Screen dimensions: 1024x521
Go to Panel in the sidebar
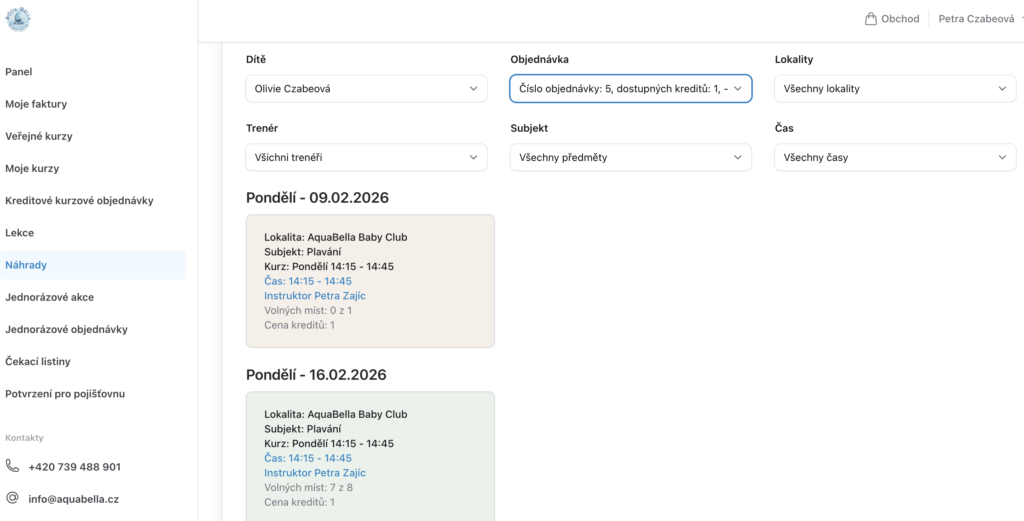pos(19,72)
